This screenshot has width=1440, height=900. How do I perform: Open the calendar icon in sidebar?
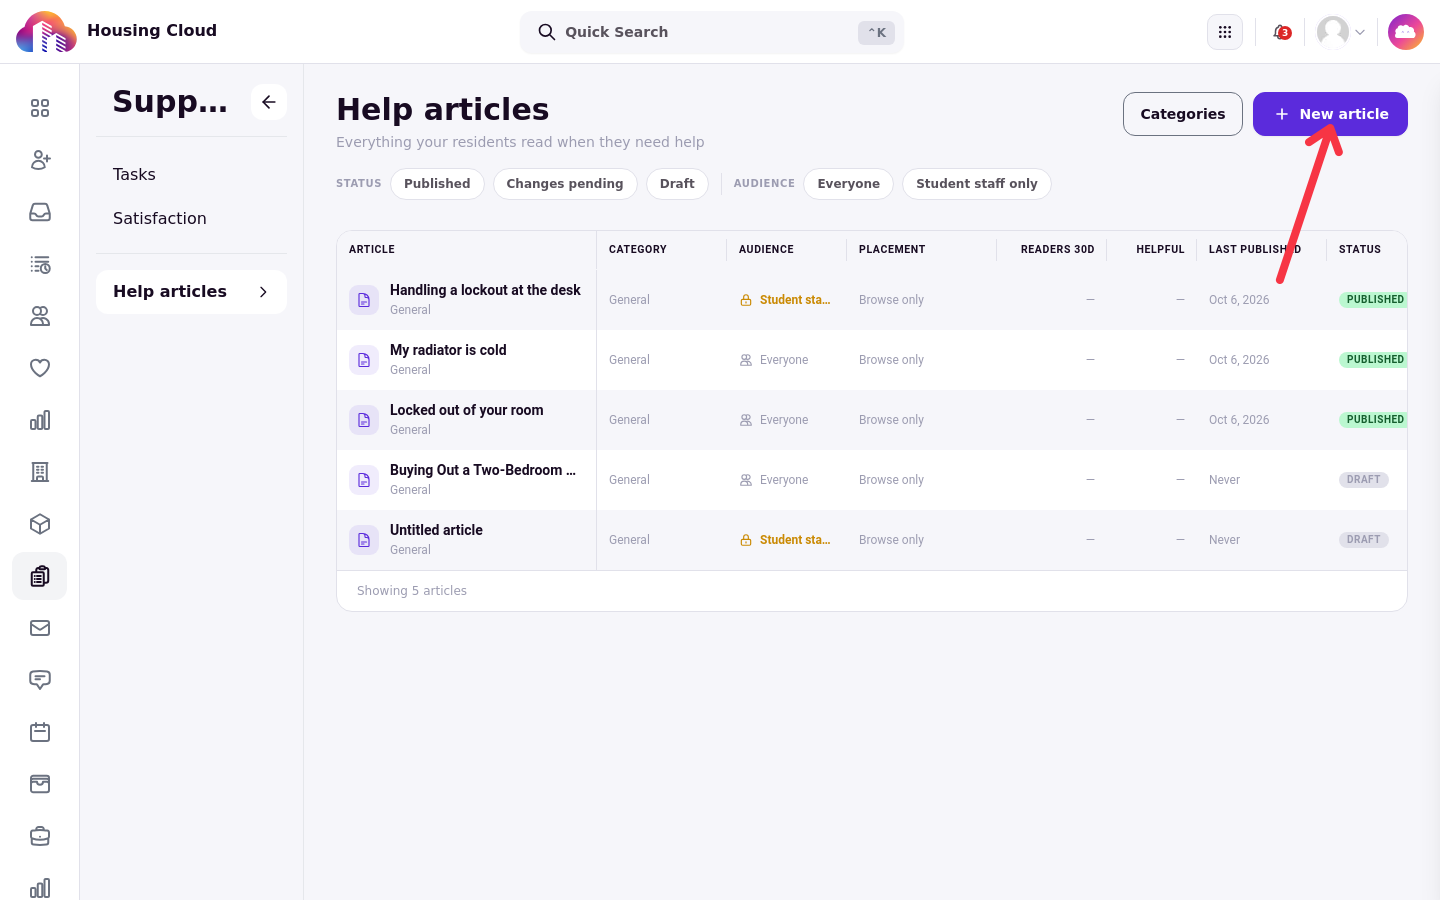pyautogui.click(x=40, y=732)
